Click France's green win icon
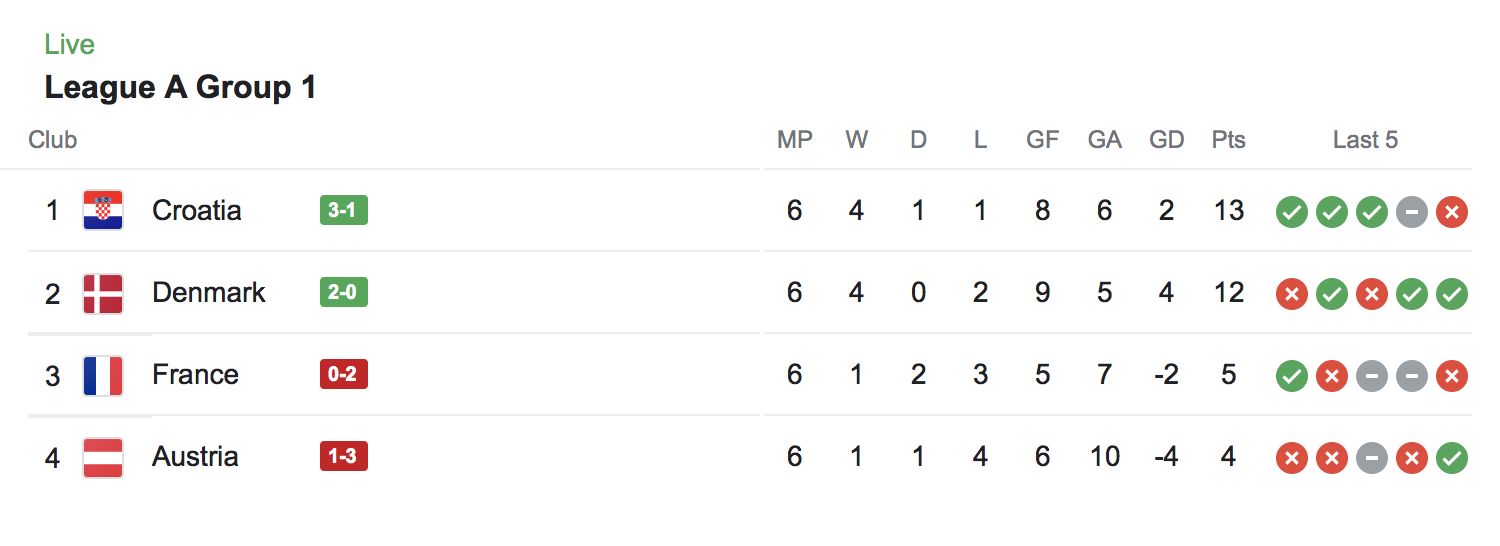 pyautogui.click(x=1291, y=376)
